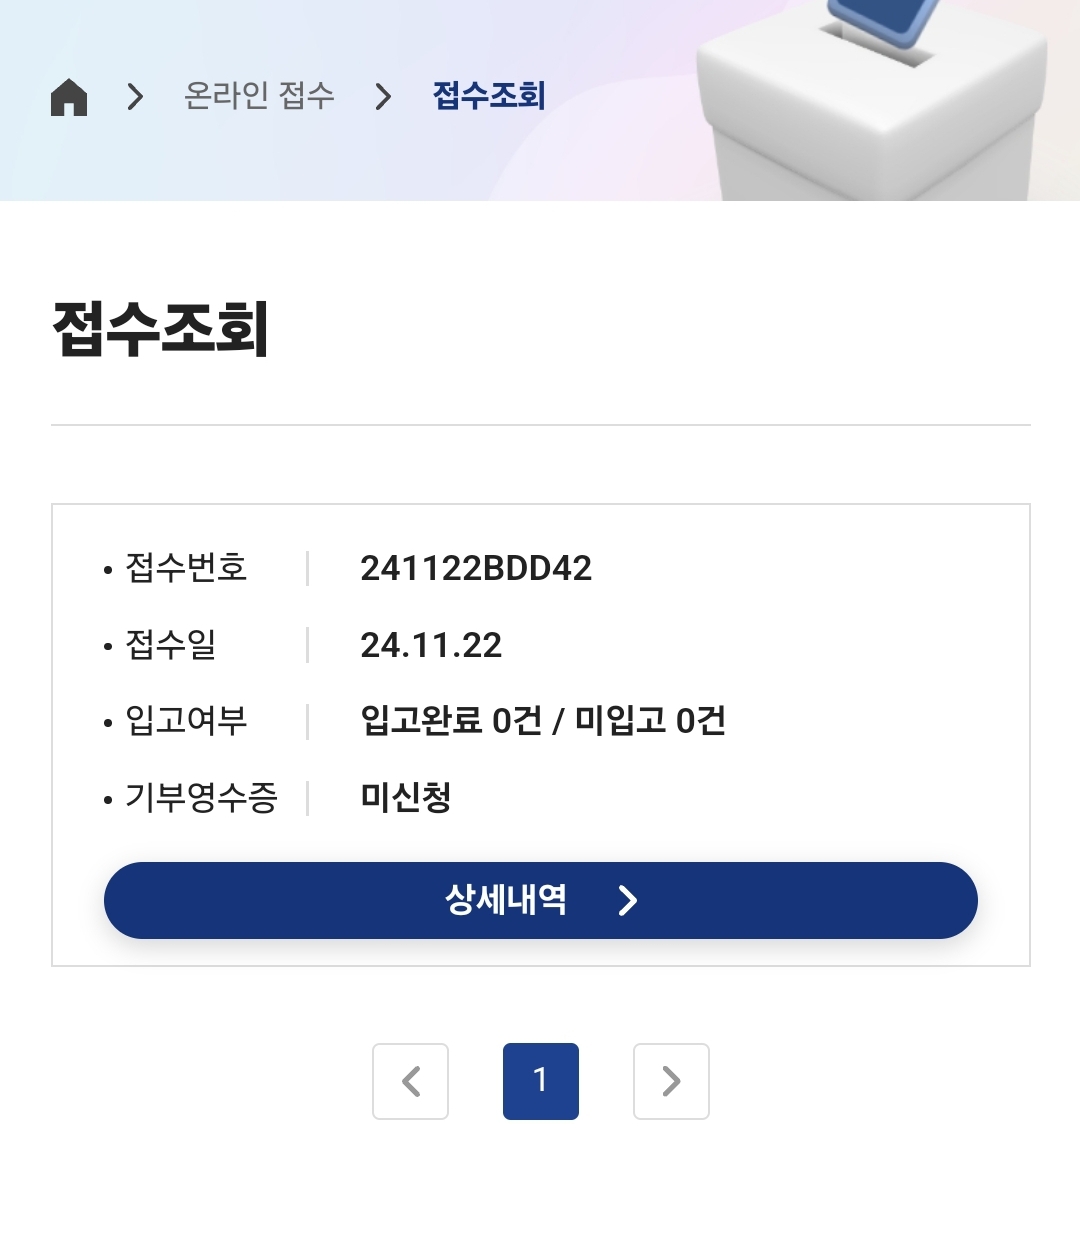Go to the home page icon
This screenshot has height=1252, width=1080.
pos(69,97)
